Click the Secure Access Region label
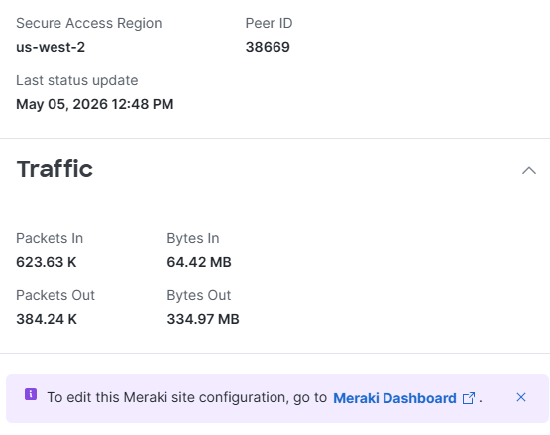This screenshot has width=550, height=435. (89, 24)
